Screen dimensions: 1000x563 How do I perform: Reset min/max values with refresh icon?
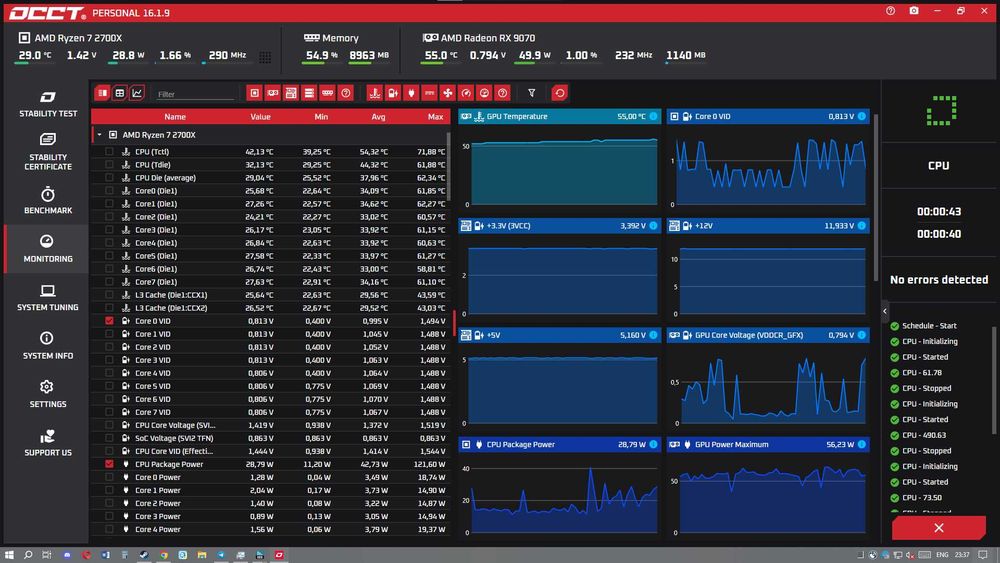(559, 93)
